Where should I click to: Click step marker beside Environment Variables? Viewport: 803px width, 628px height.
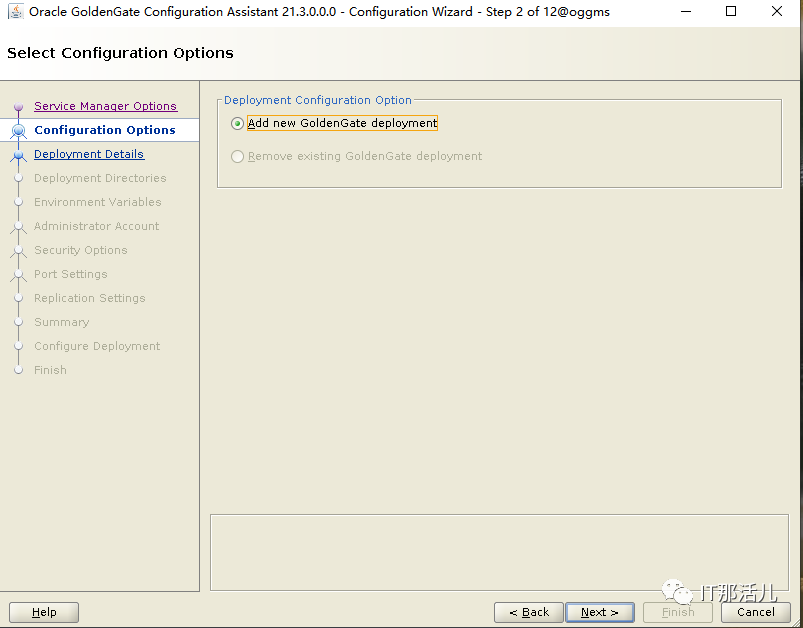(x=18, y=202)
